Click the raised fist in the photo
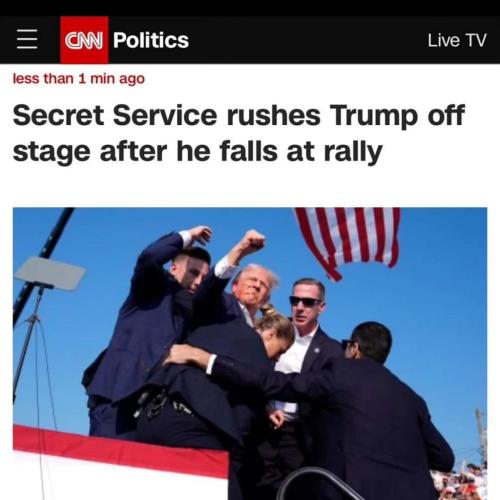 pyautogui.click(x=253, y=241)
